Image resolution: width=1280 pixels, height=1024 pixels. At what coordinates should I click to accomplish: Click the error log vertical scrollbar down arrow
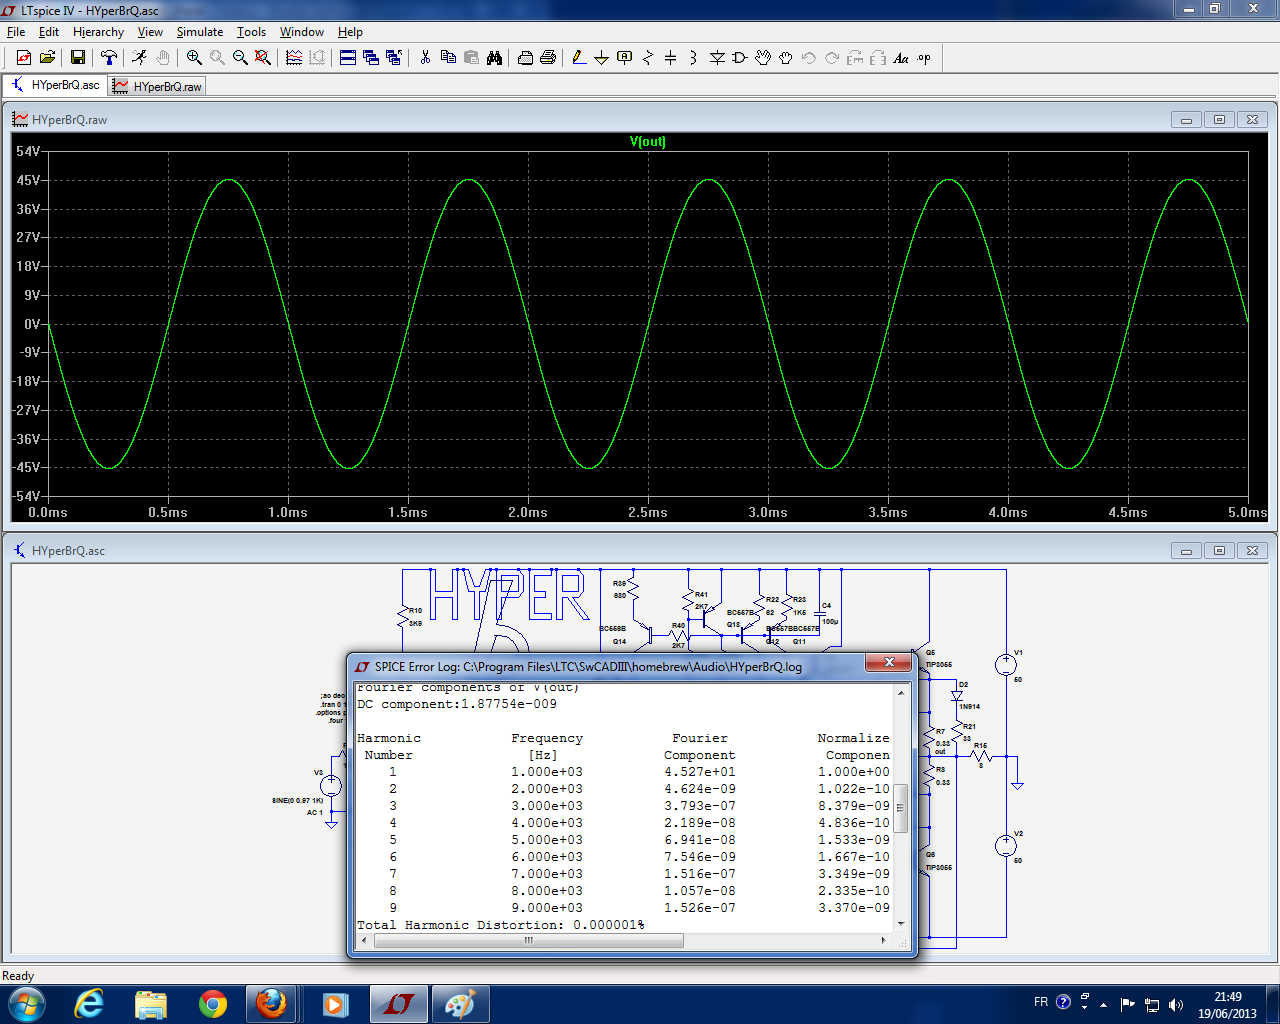(x=900, y=924)
